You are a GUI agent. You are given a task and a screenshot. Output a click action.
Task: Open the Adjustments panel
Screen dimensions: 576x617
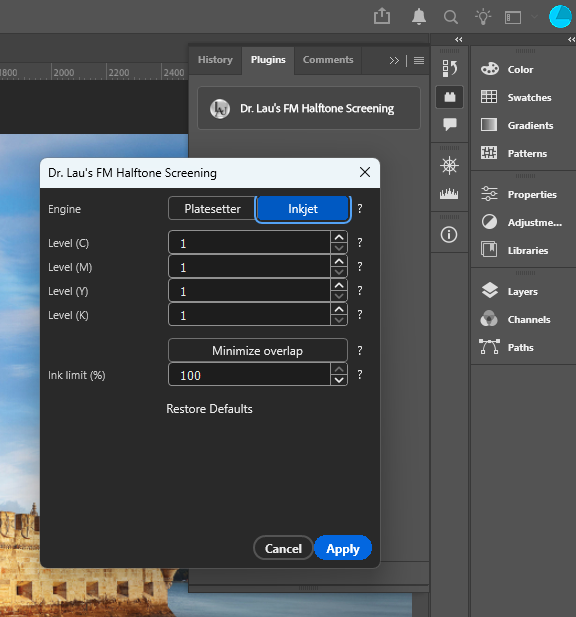[523, 222]
